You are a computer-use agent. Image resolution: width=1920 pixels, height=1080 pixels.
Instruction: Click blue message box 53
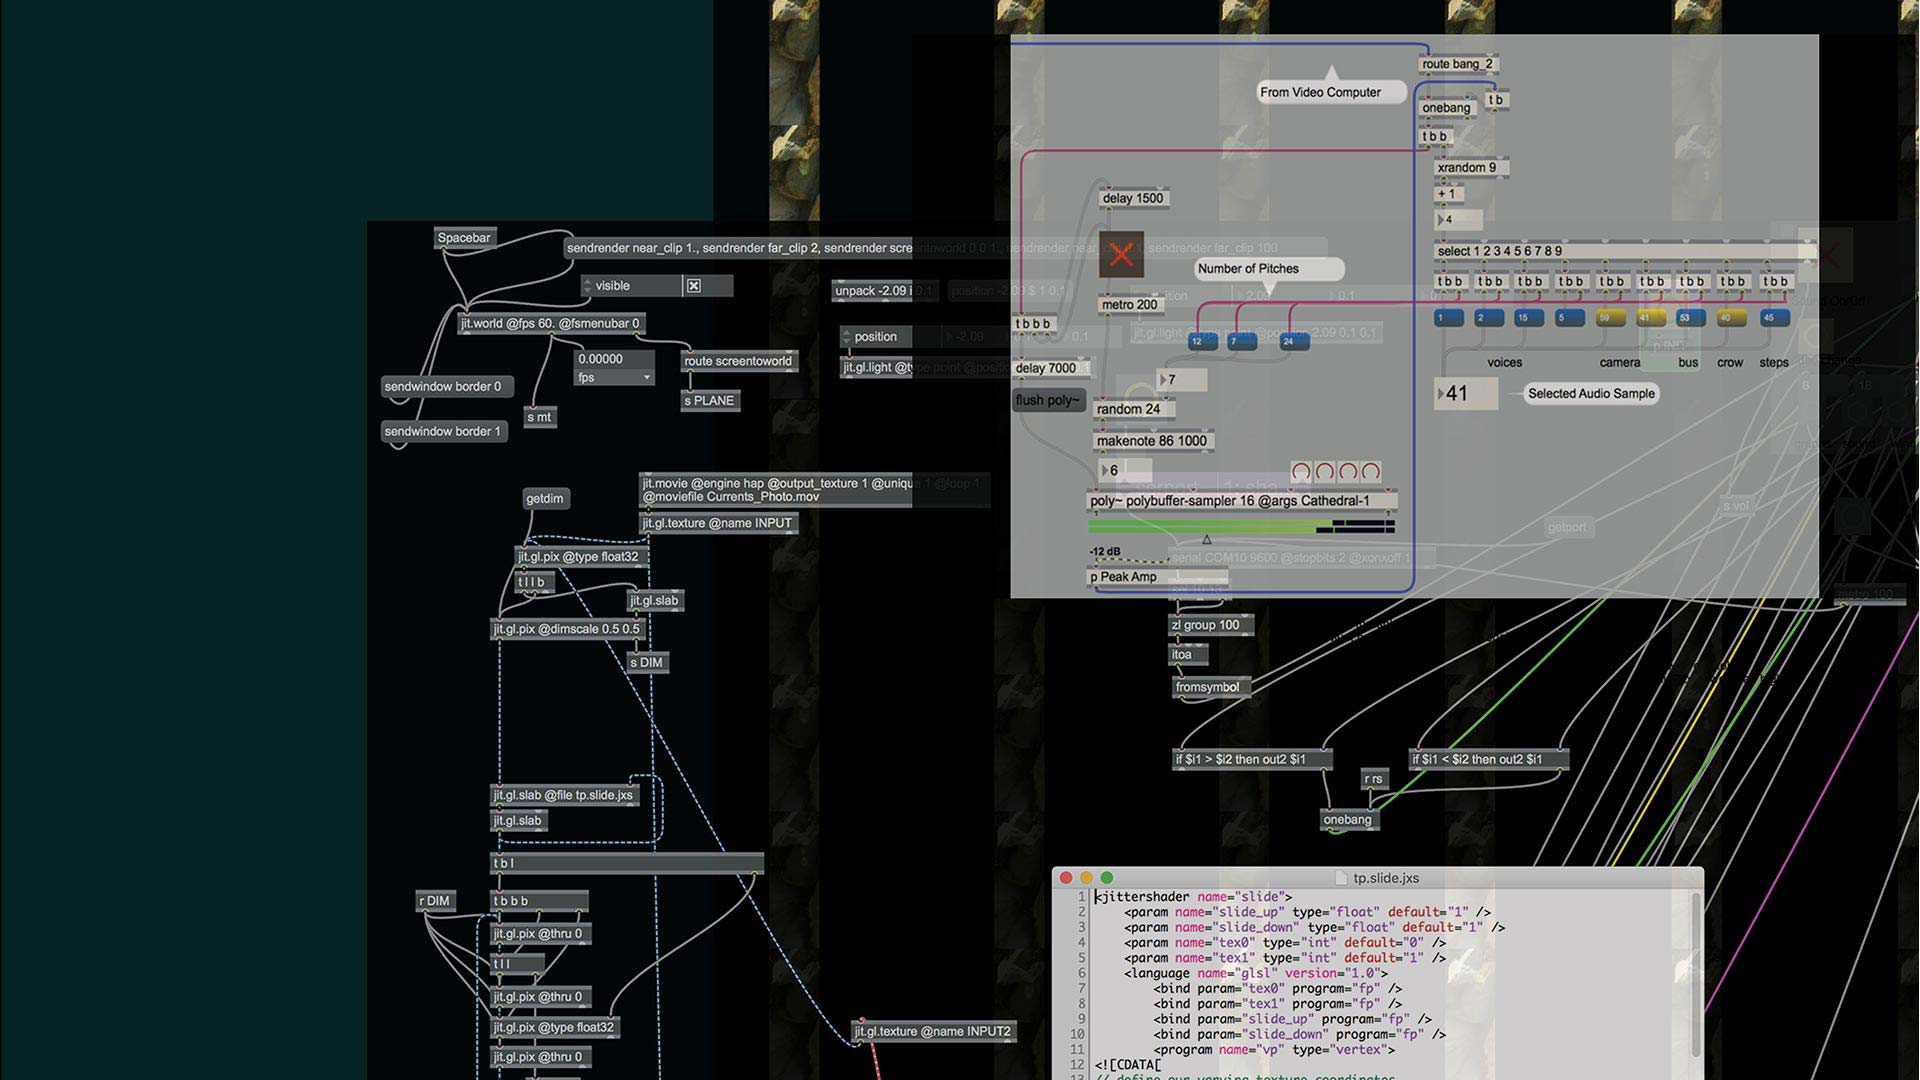[1691, 318]
